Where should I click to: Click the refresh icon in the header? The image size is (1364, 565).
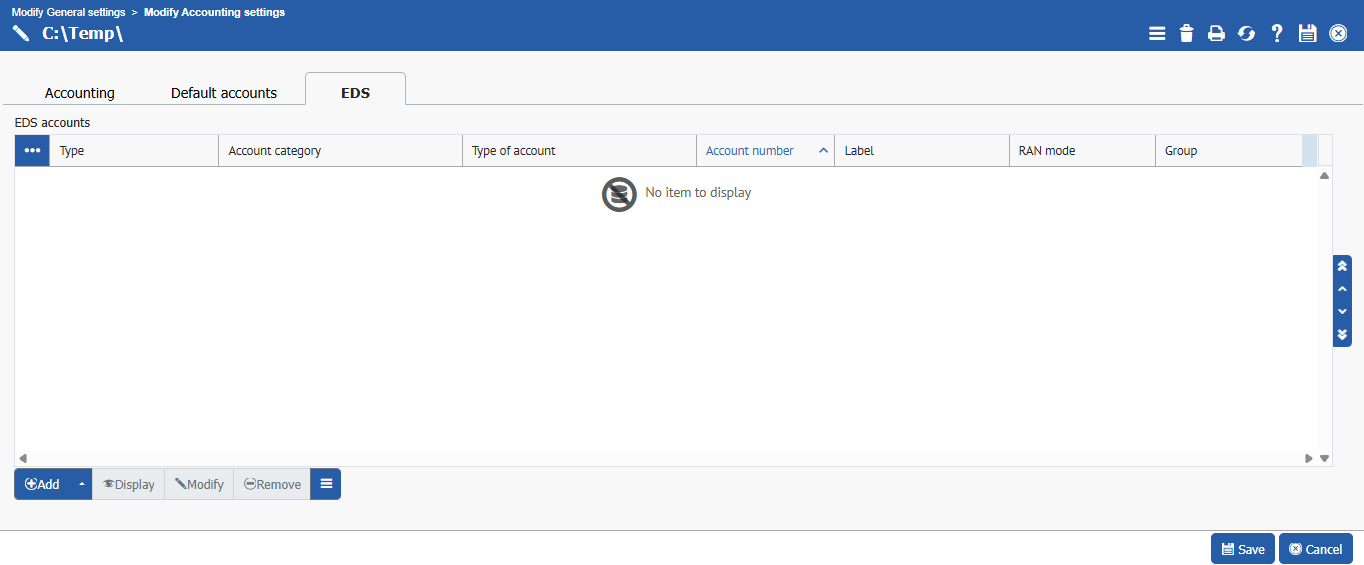[1246, 34]
